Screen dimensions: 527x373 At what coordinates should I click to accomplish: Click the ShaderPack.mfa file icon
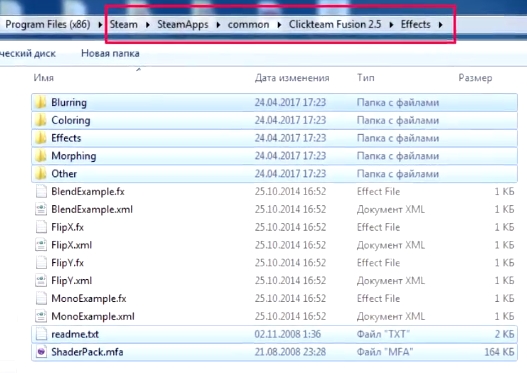(x=41, y=352)
